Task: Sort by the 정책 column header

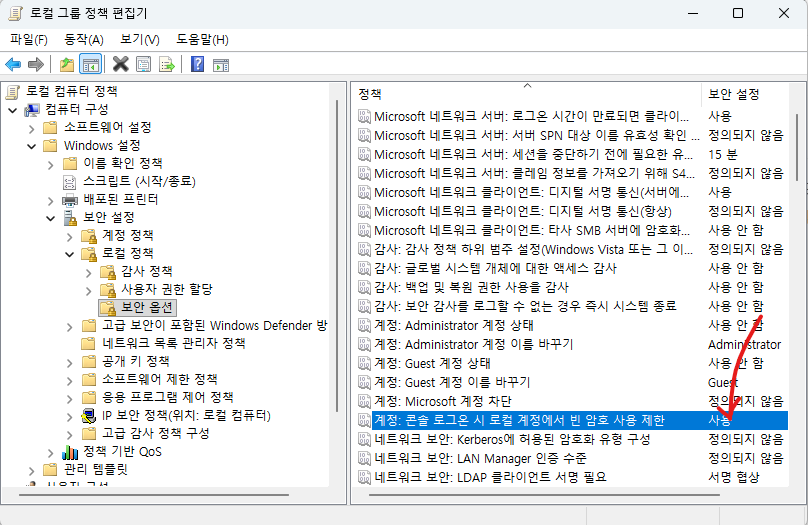Action: pos(527,94)
